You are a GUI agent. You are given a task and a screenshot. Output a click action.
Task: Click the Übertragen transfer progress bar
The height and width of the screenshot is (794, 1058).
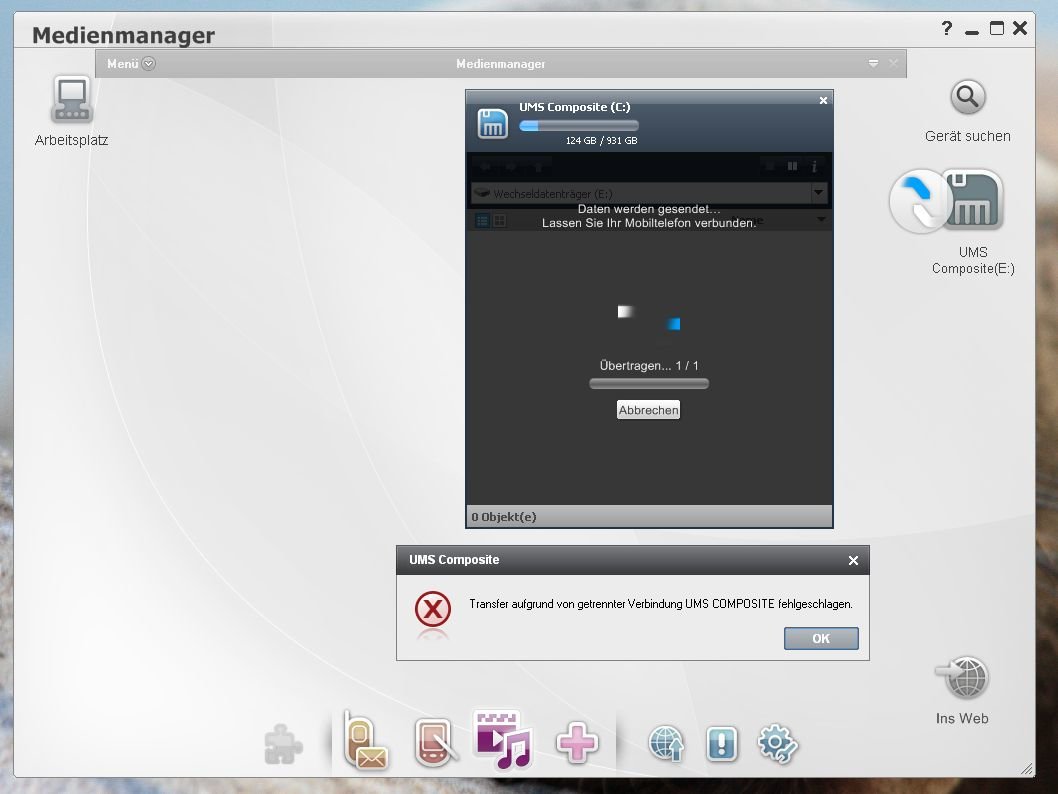[x=649, y=384]
